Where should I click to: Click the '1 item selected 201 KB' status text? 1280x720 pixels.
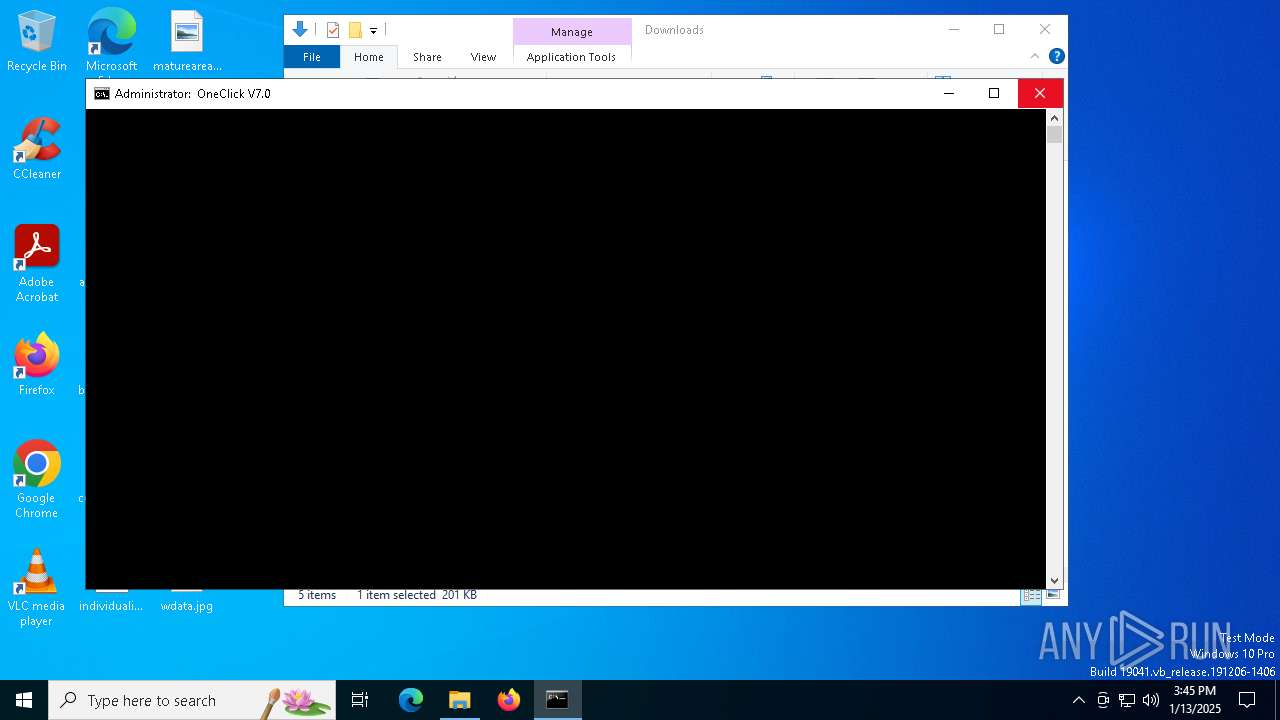click(417, 595)
